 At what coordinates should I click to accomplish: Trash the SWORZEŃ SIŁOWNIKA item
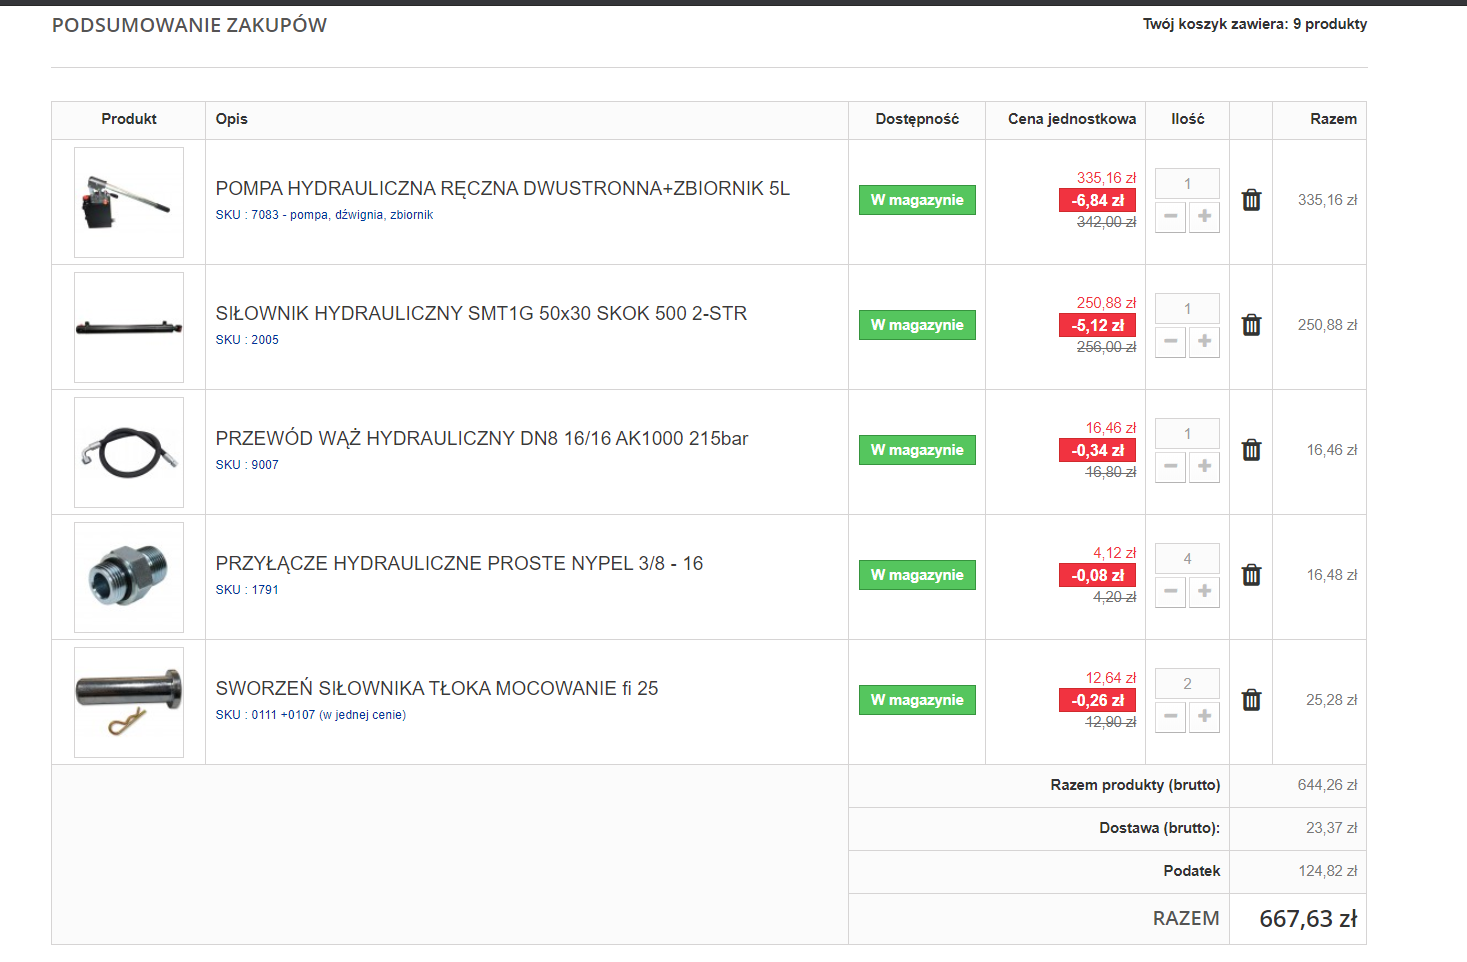[x=1251, y=700]
